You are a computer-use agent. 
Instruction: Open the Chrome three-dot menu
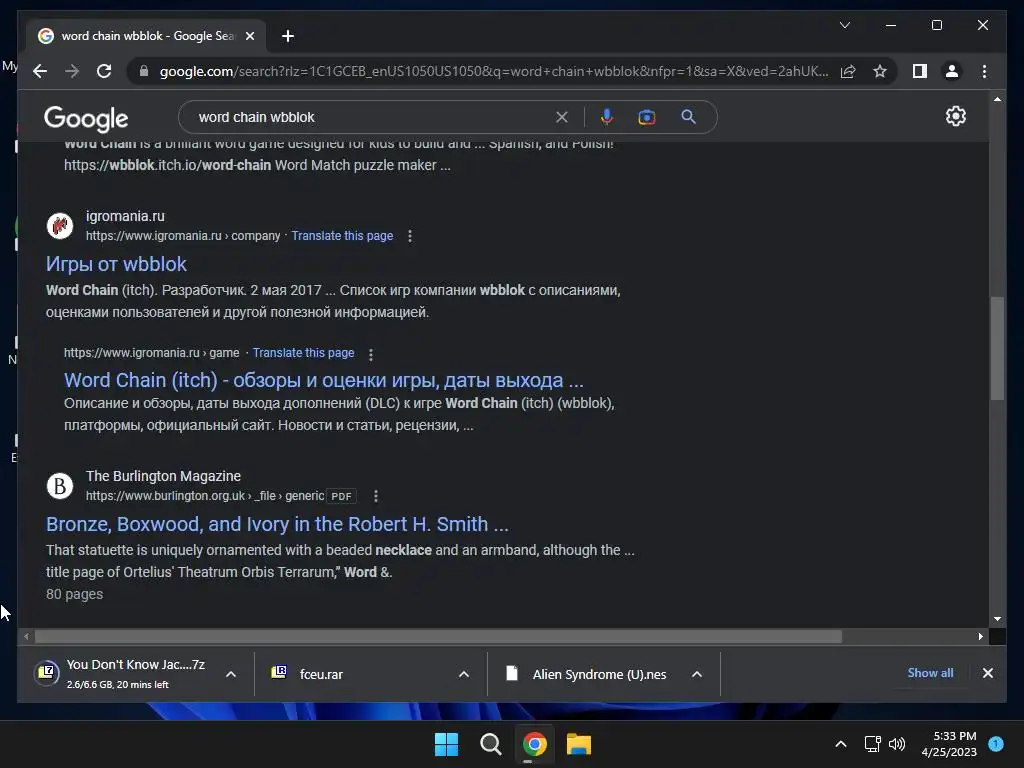[984, 71]
